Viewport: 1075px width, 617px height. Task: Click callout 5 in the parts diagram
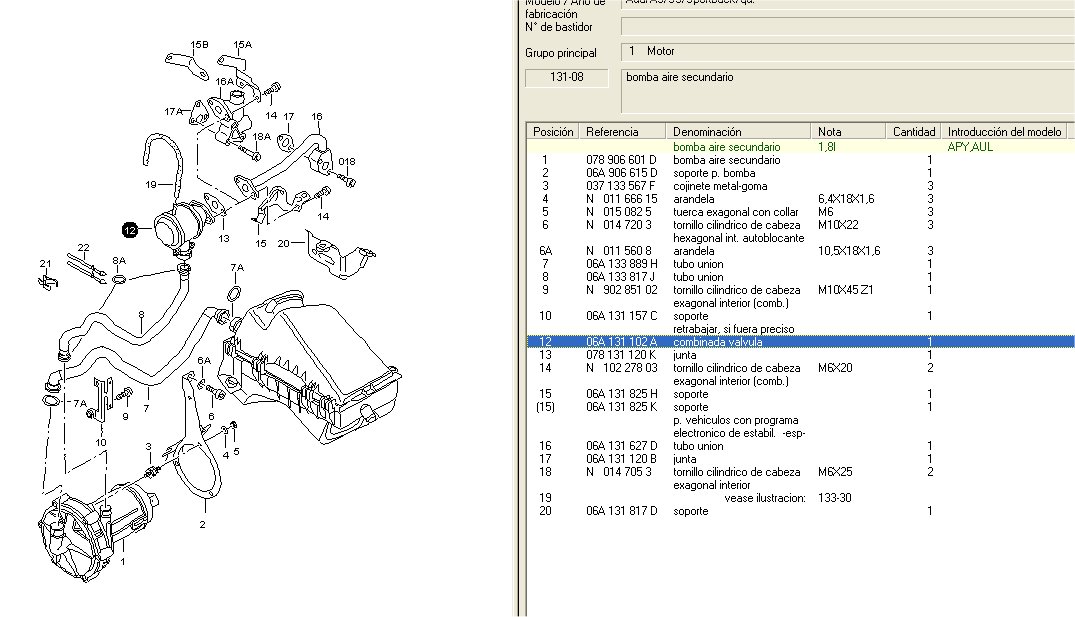[237, 452]
